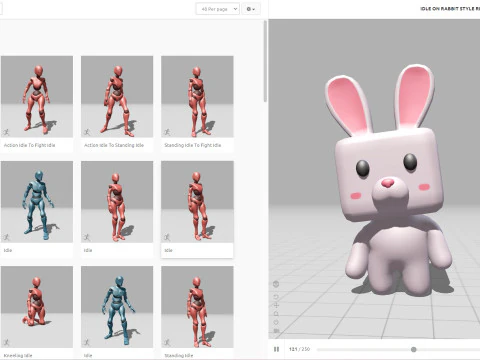Screen dimensions: 480x360
Task: Select the Action Idle To Fight Idle thumbnail
Action: click(37, 97)
